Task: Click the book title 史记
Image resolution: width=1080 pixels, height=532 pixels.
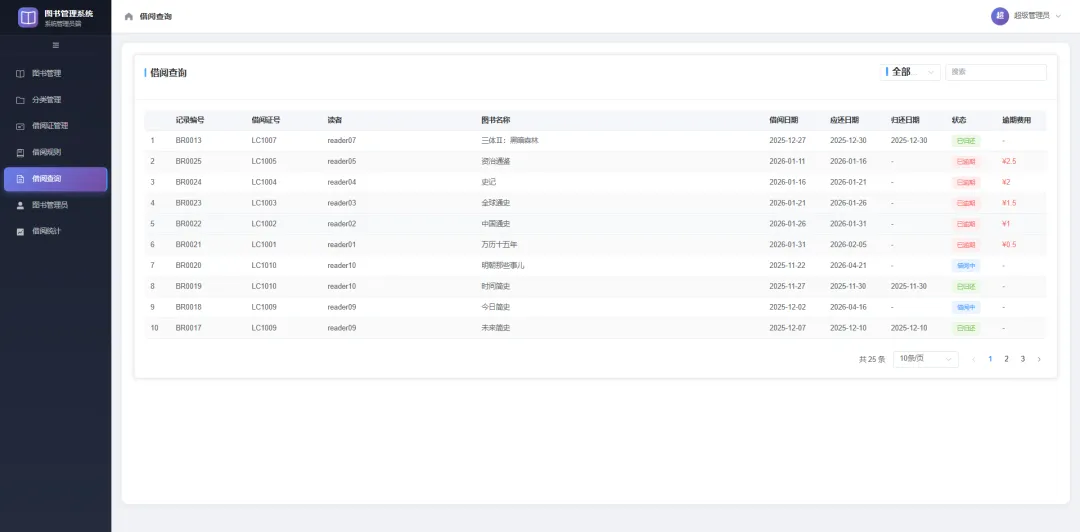Action: [x=488, y=182]
